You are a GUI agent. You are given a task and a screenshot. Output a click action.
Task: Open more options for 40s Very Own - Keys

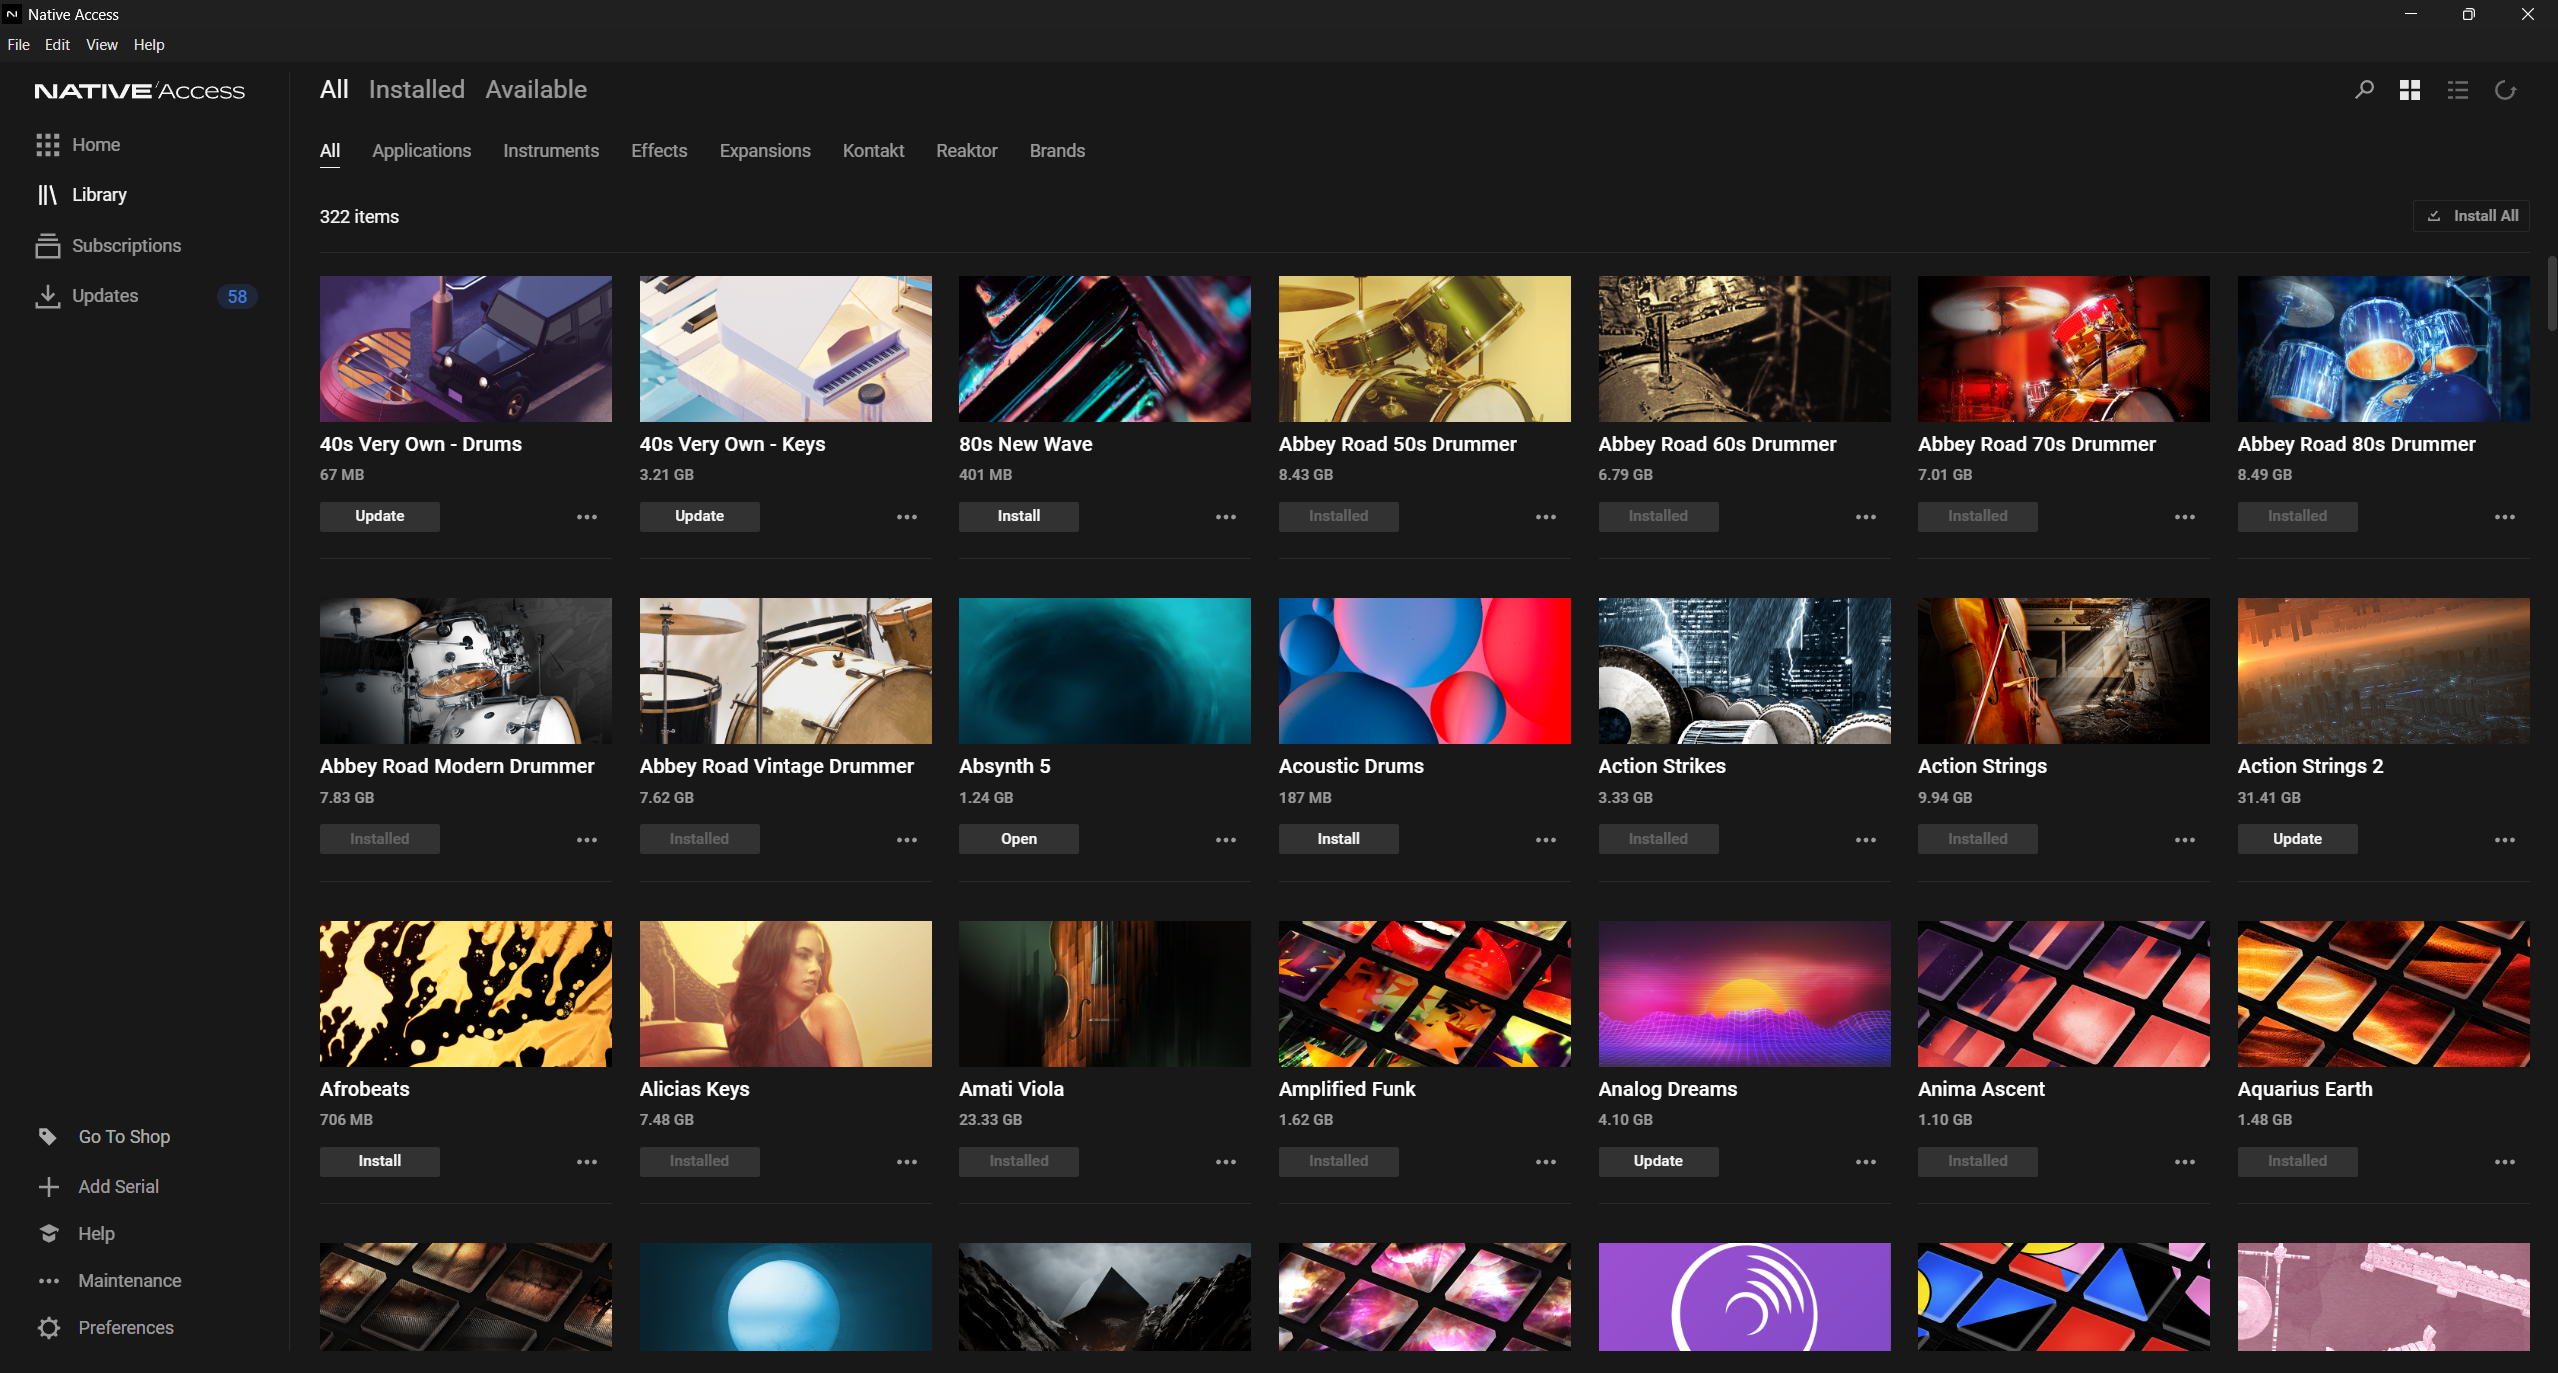907,517
